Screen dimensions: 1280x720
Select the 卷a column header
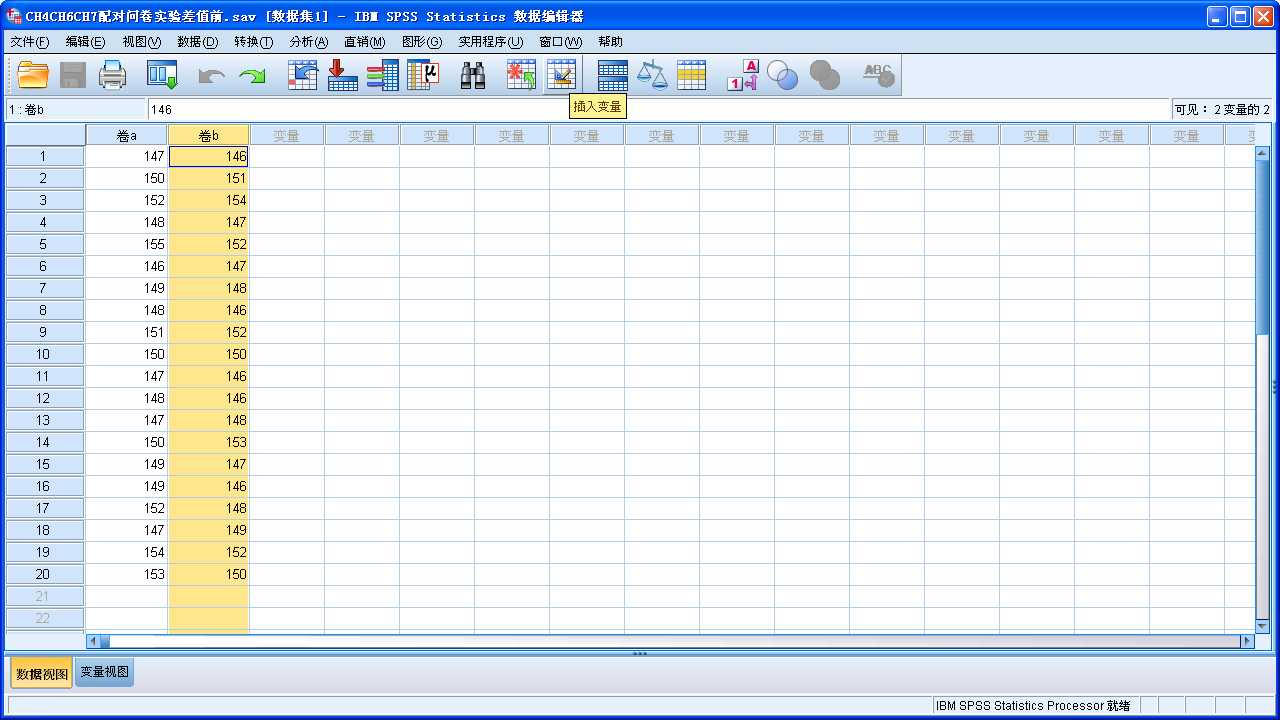127,135
